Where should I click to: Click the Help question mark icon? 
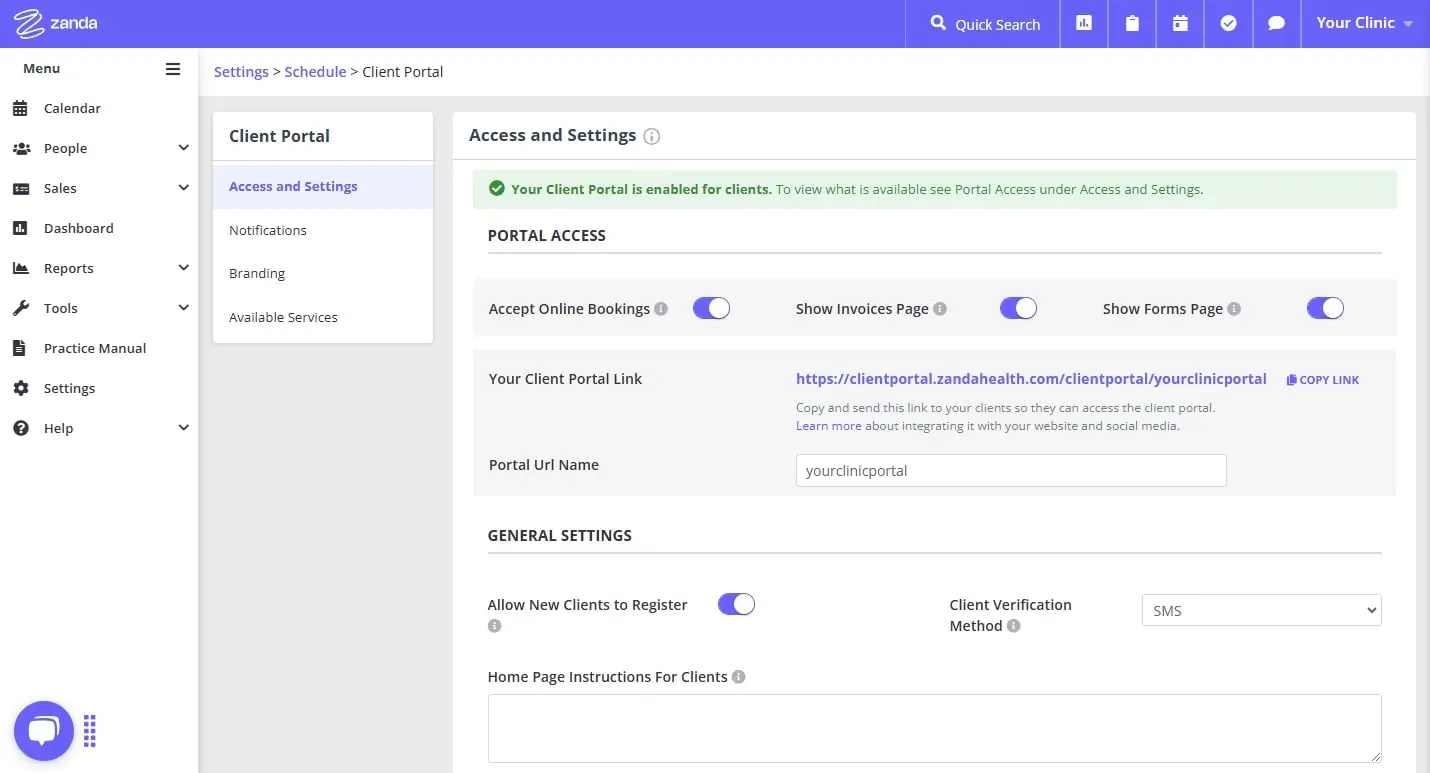[x=20, y=428]
